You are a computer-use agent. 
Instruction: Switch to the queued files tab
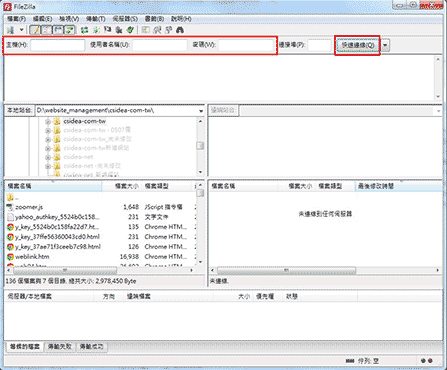[25, 347]
